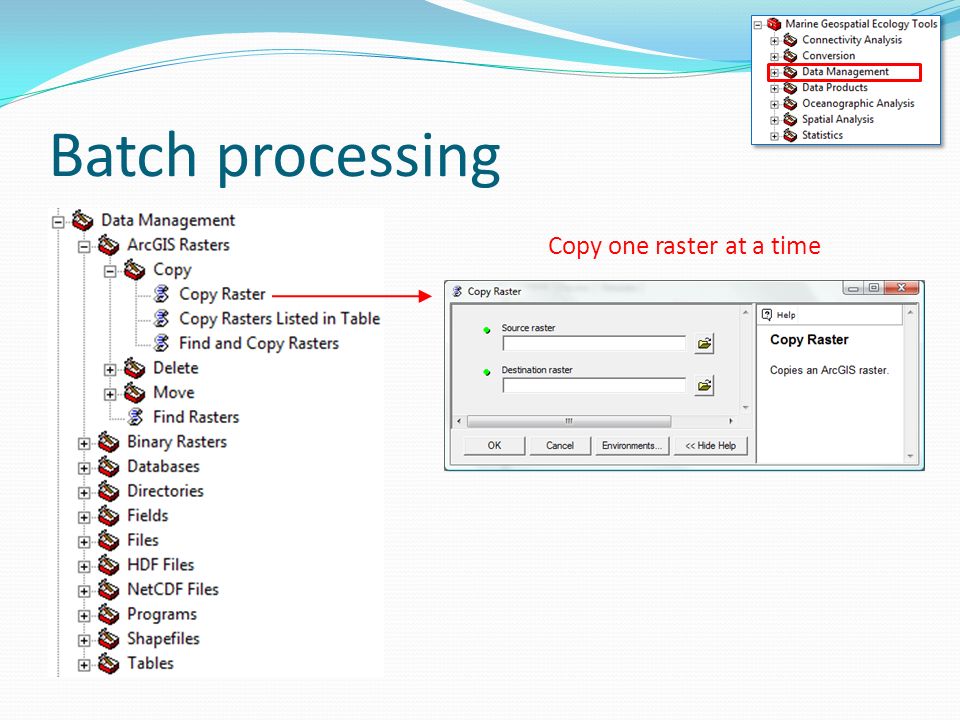Click the Programs toolset icon
Image resolution: width=960 pixels, height=720 pixels.
coord(108,614)
